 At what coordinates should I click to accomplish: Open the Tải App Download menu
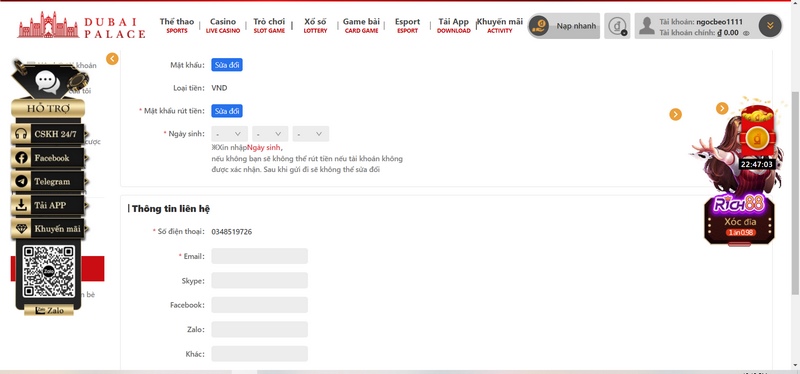coord(454,26)
